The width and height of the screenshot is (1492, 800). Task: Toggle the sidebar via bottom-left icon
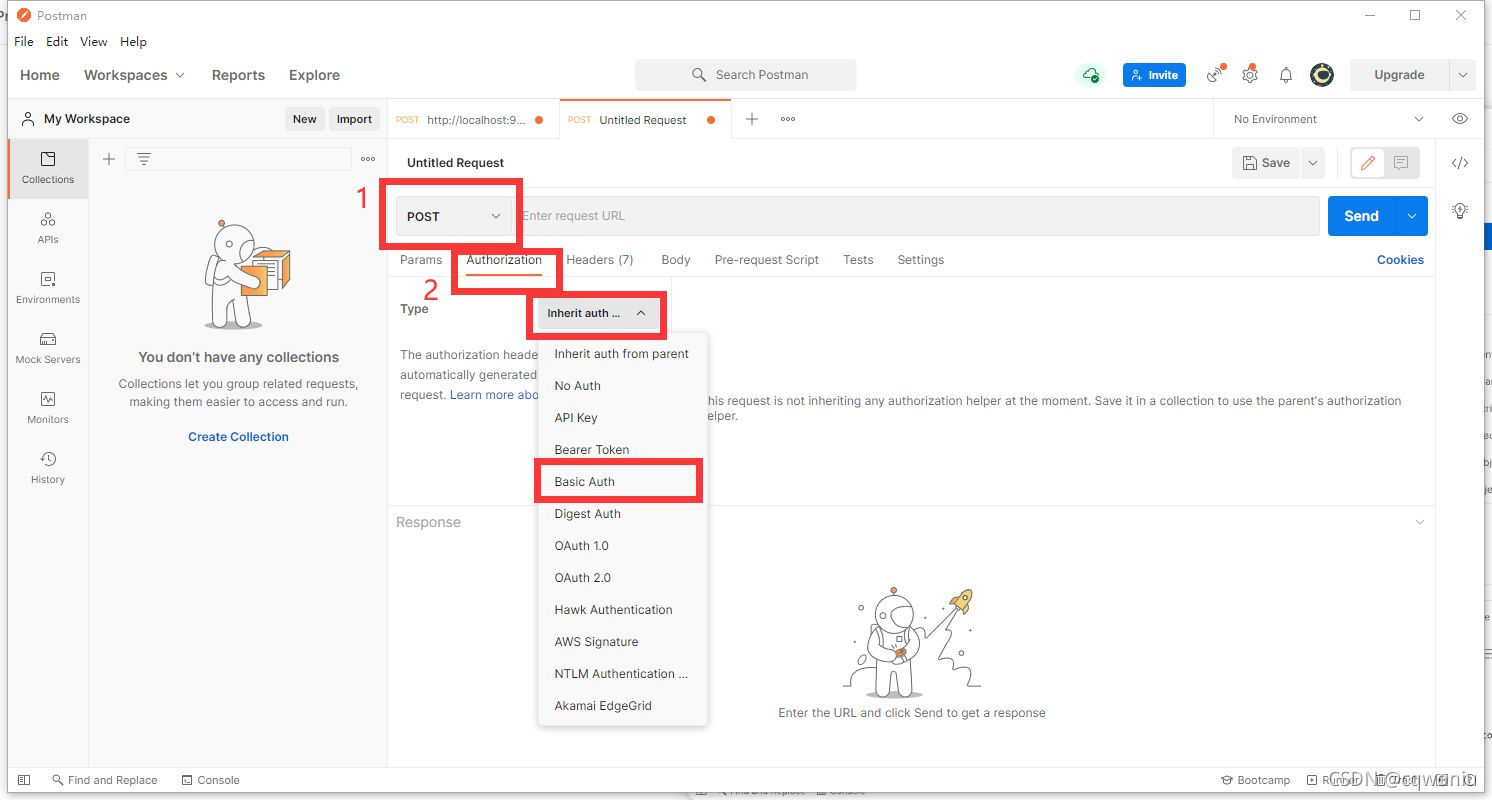click(24, 780)
